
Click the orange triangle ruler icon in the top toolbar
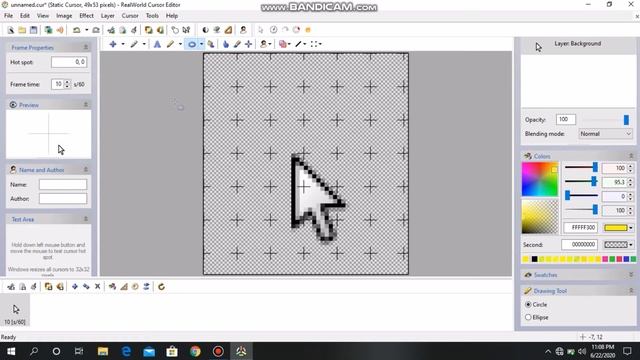point(229,30)
